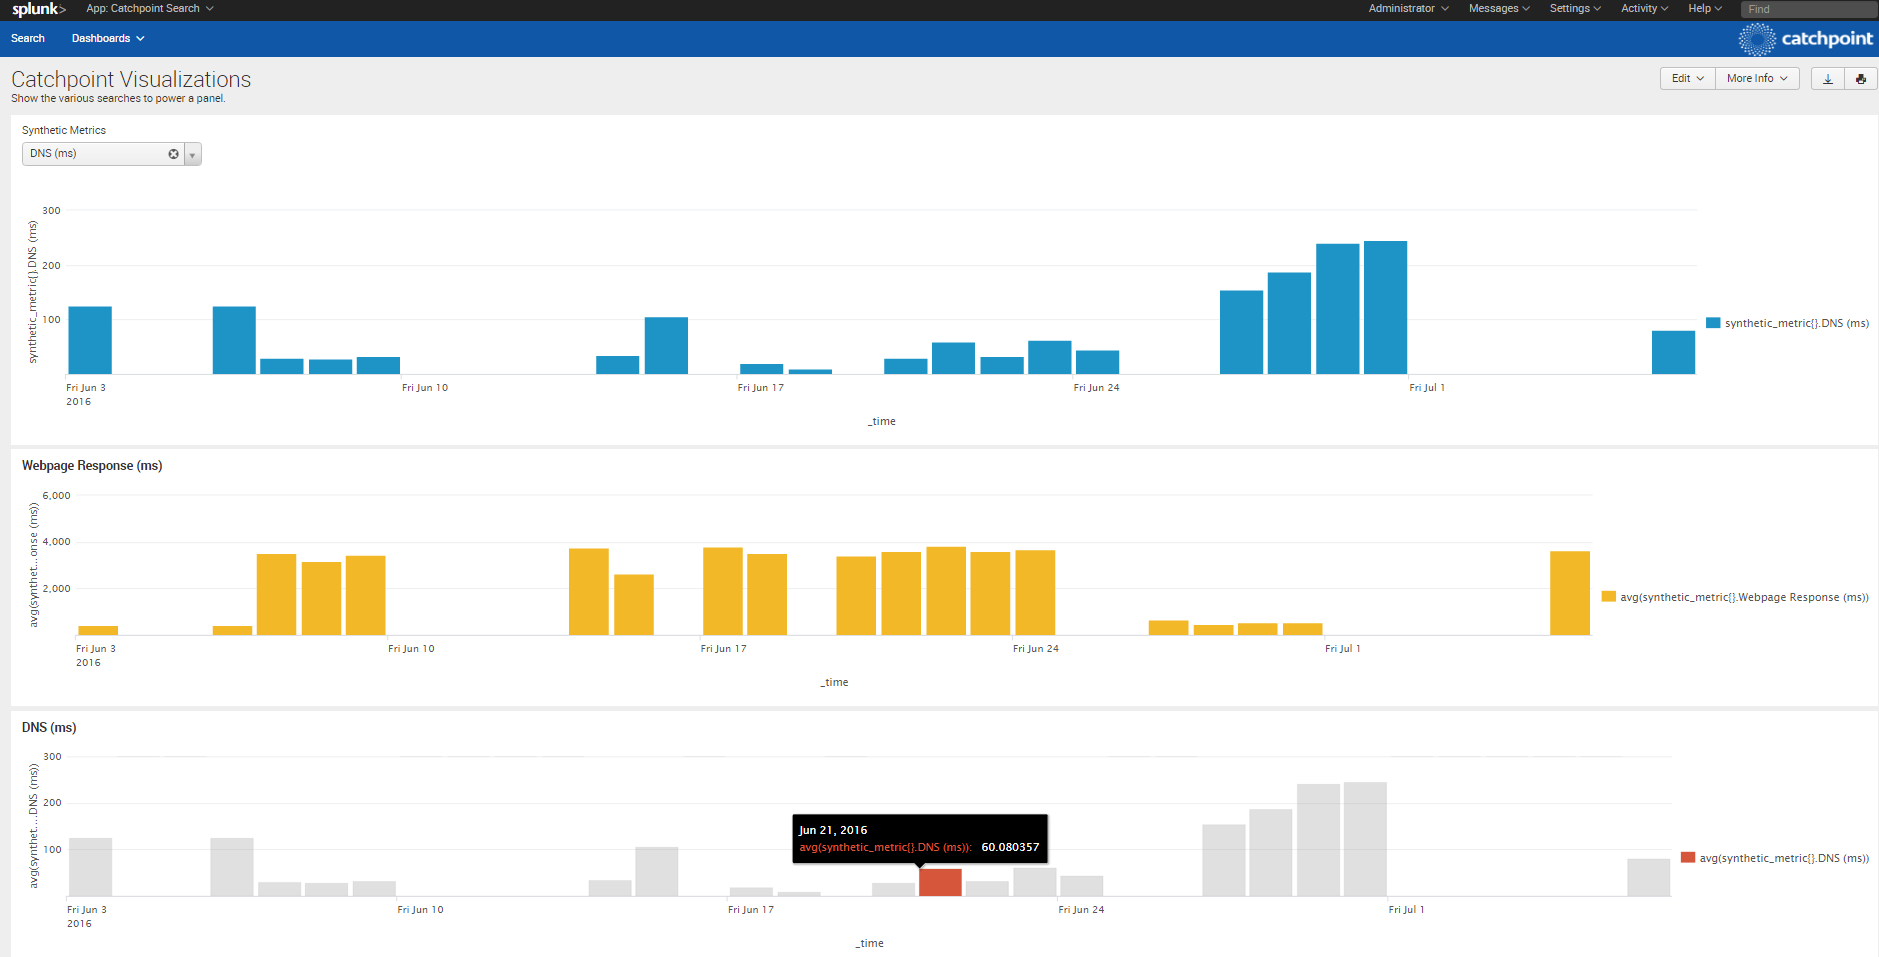
Task: Click highlighted red Jun 21 DNS bar
Action: (x=940, y=882)
